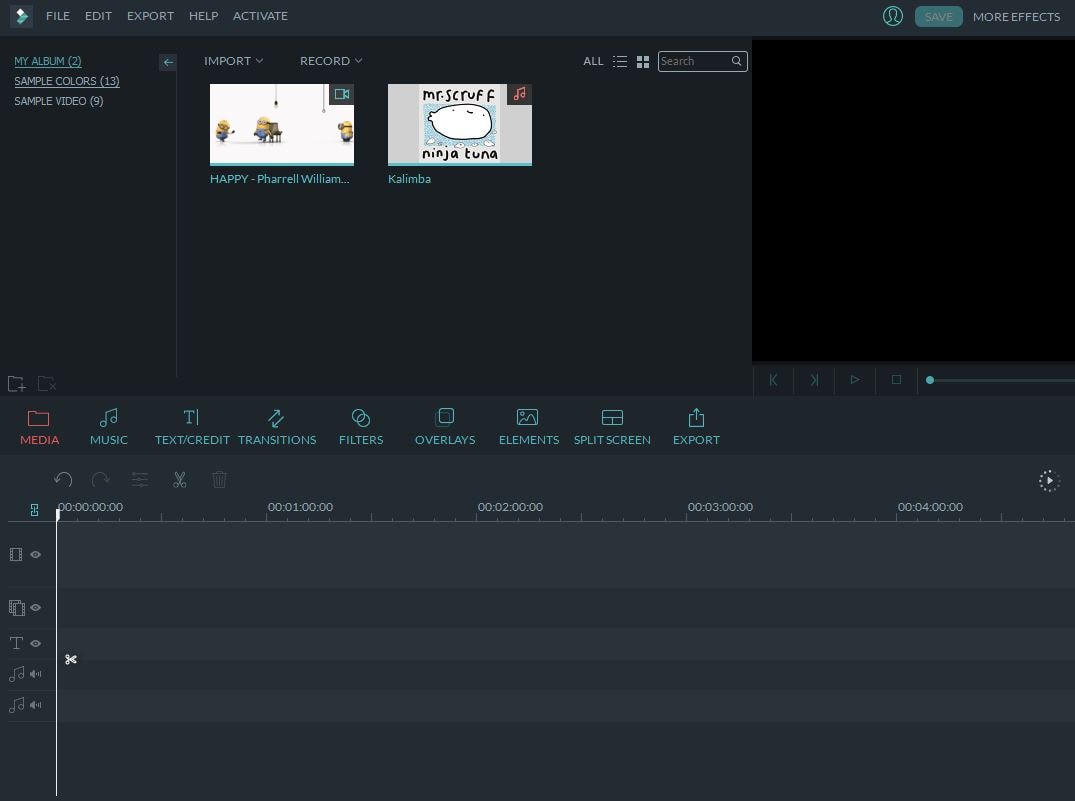Click the audio type badge on Kalimba
The image size is (1075, 801).
[520, 94]
